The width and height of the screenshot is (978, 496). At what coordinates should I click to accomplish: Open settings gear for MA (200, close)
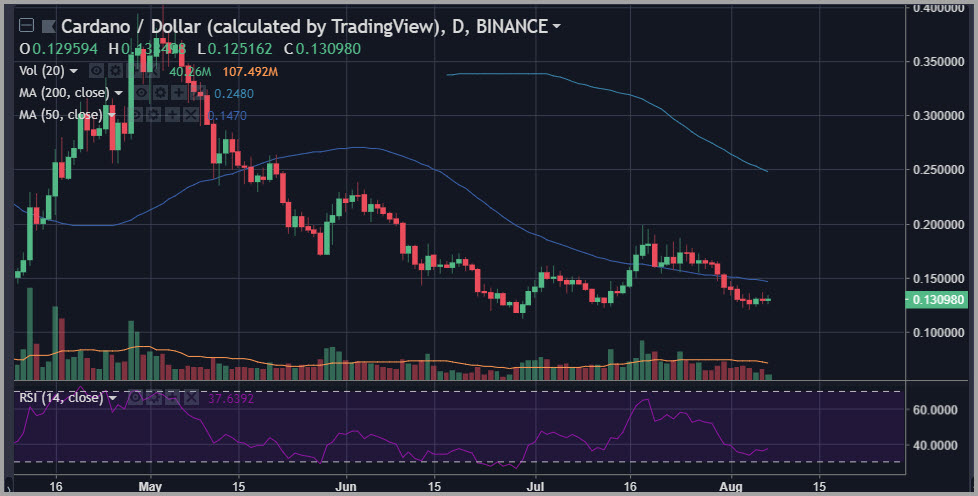(x=160, y=93)
